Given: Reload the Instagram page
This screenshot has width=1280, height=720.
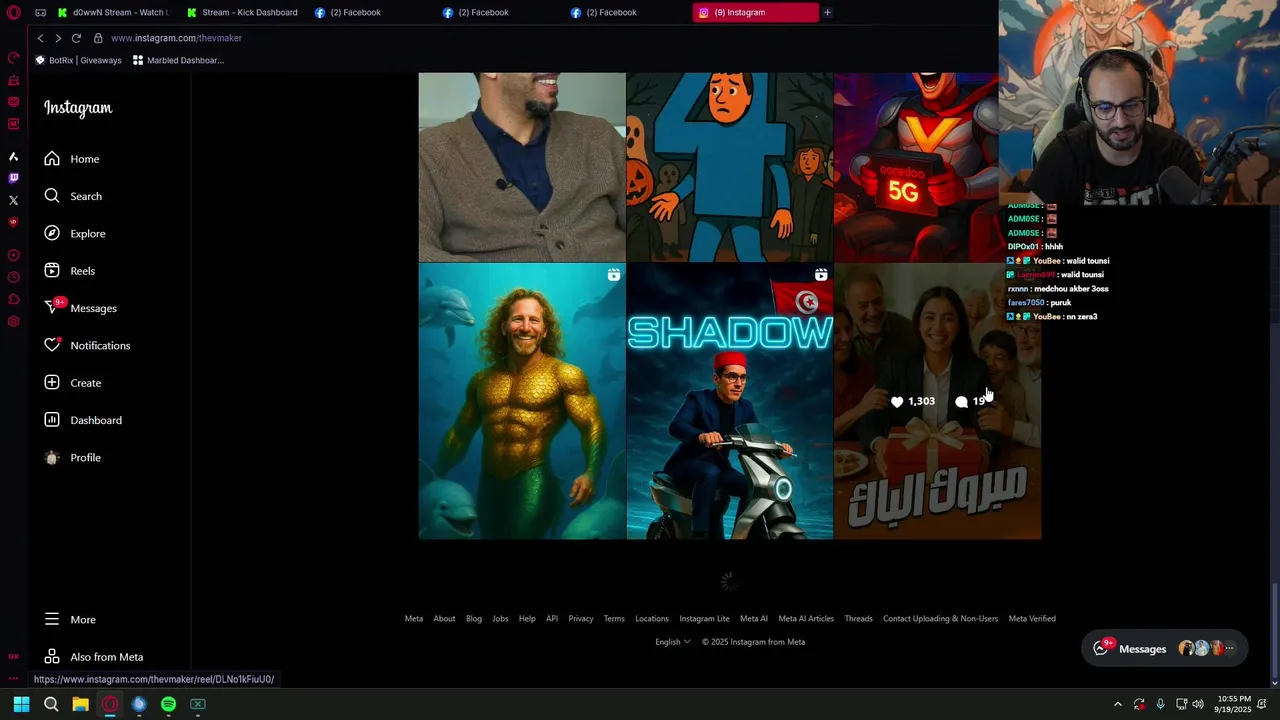Looking at the screenshot, I should (76, 38).
